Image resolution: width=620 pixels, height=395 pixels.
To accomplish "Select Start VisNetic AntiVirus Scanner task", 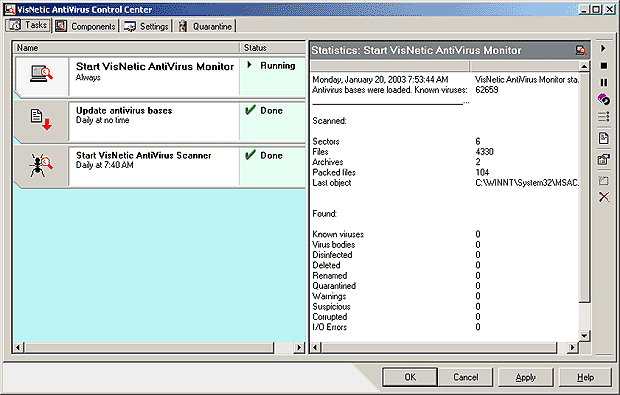I will (x=160, y=166).
